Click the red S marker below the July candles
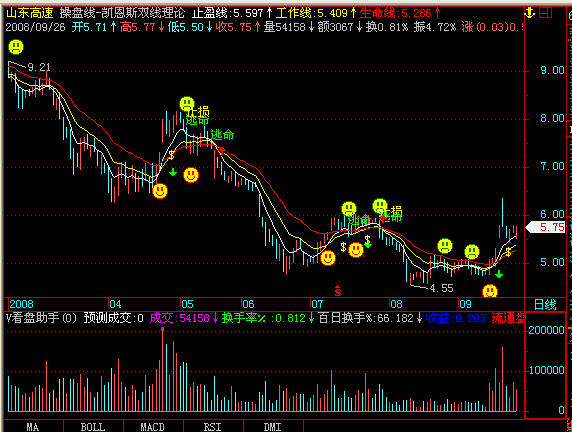 pyautogui.click(x=338, y=291)
